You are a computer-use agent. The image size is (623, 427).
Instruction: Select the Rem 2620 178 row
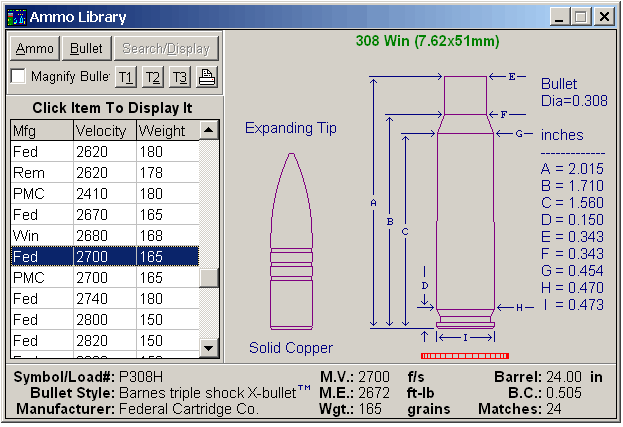105,173
